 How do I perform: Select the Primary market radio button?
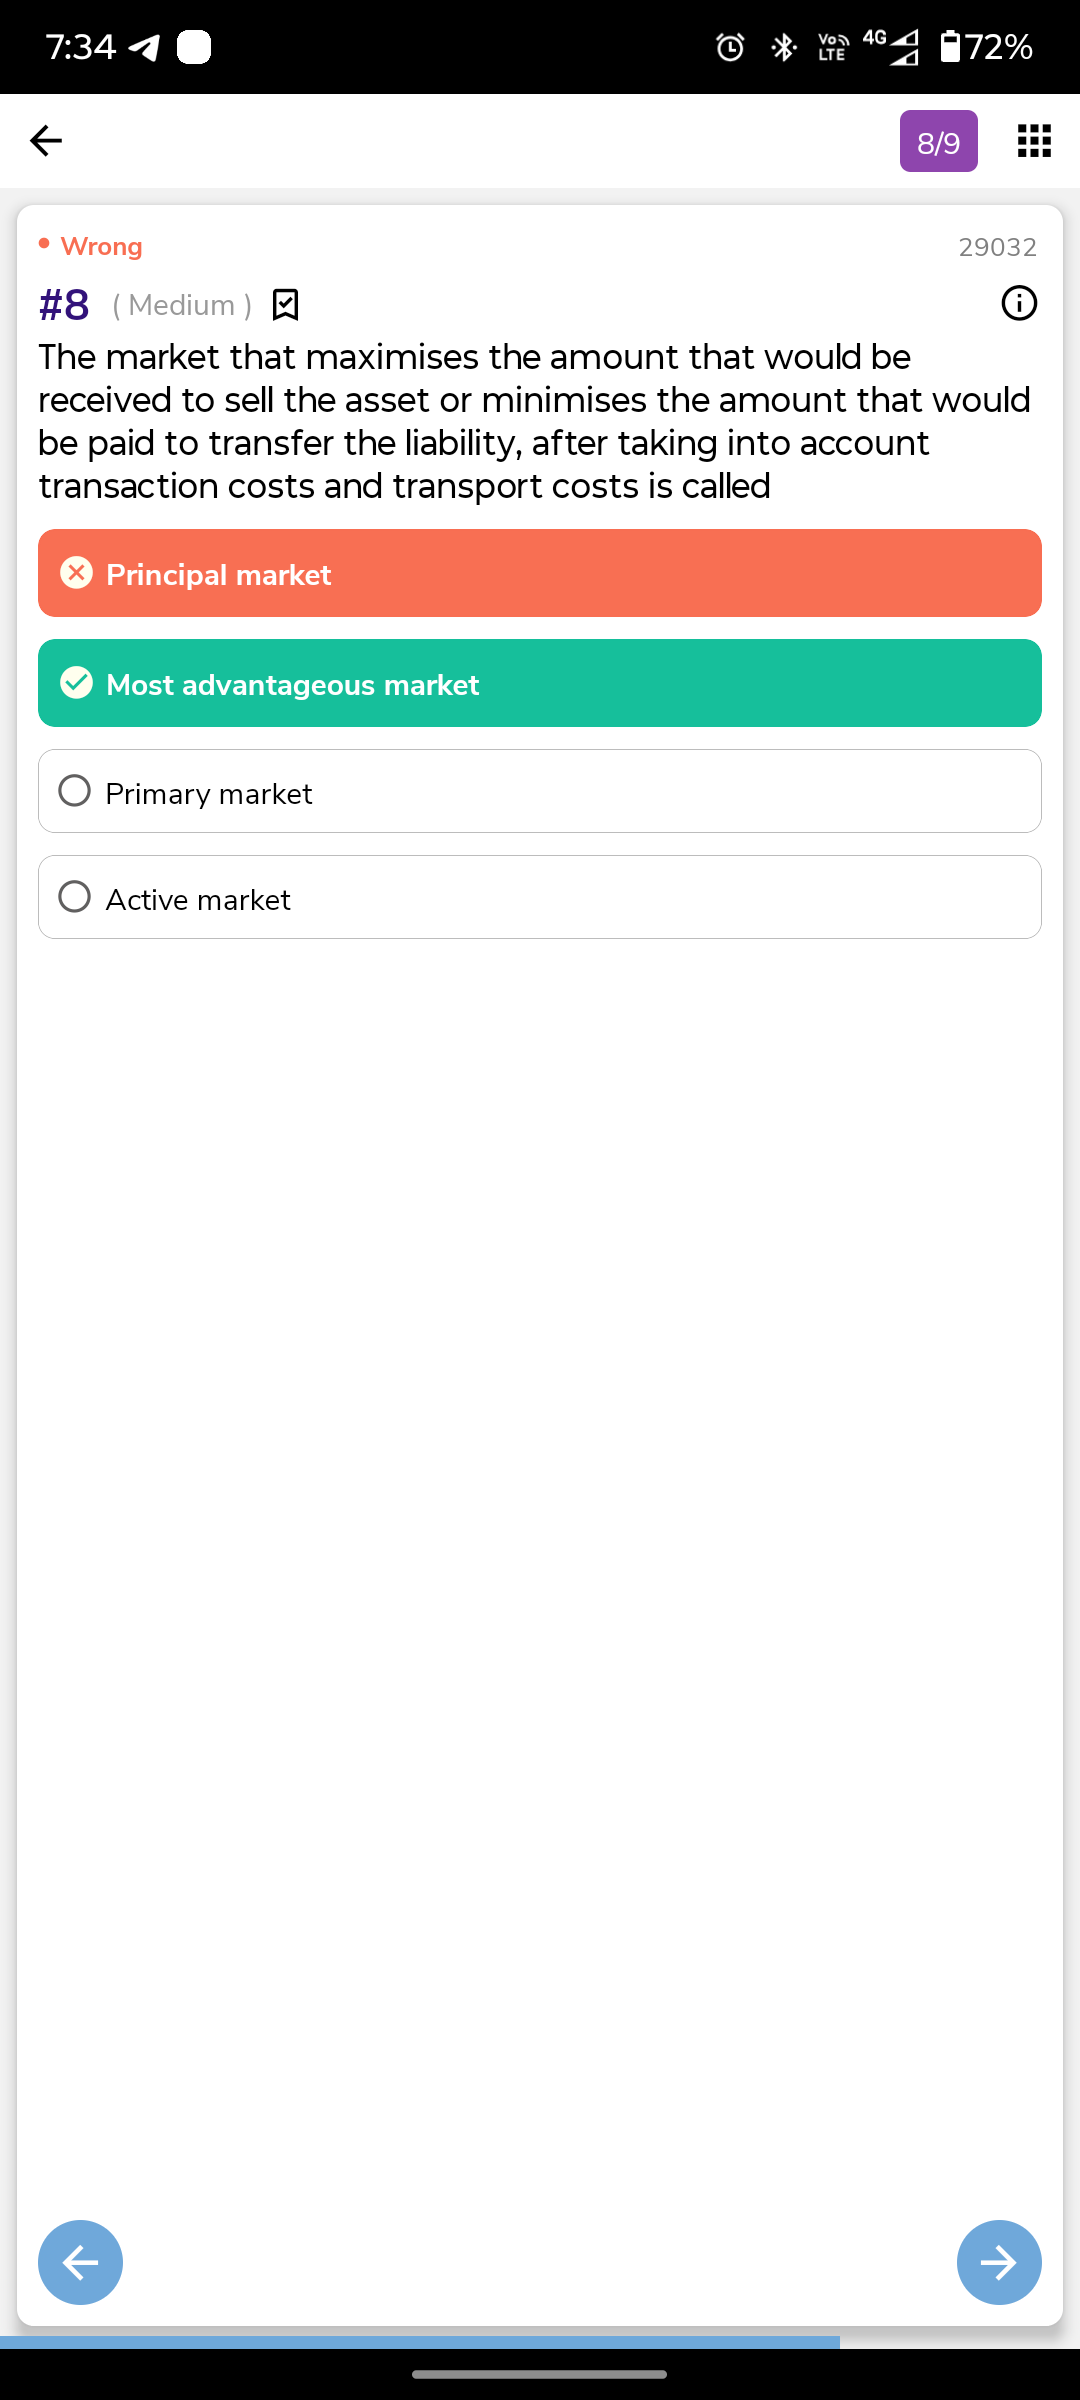point(75,791)
